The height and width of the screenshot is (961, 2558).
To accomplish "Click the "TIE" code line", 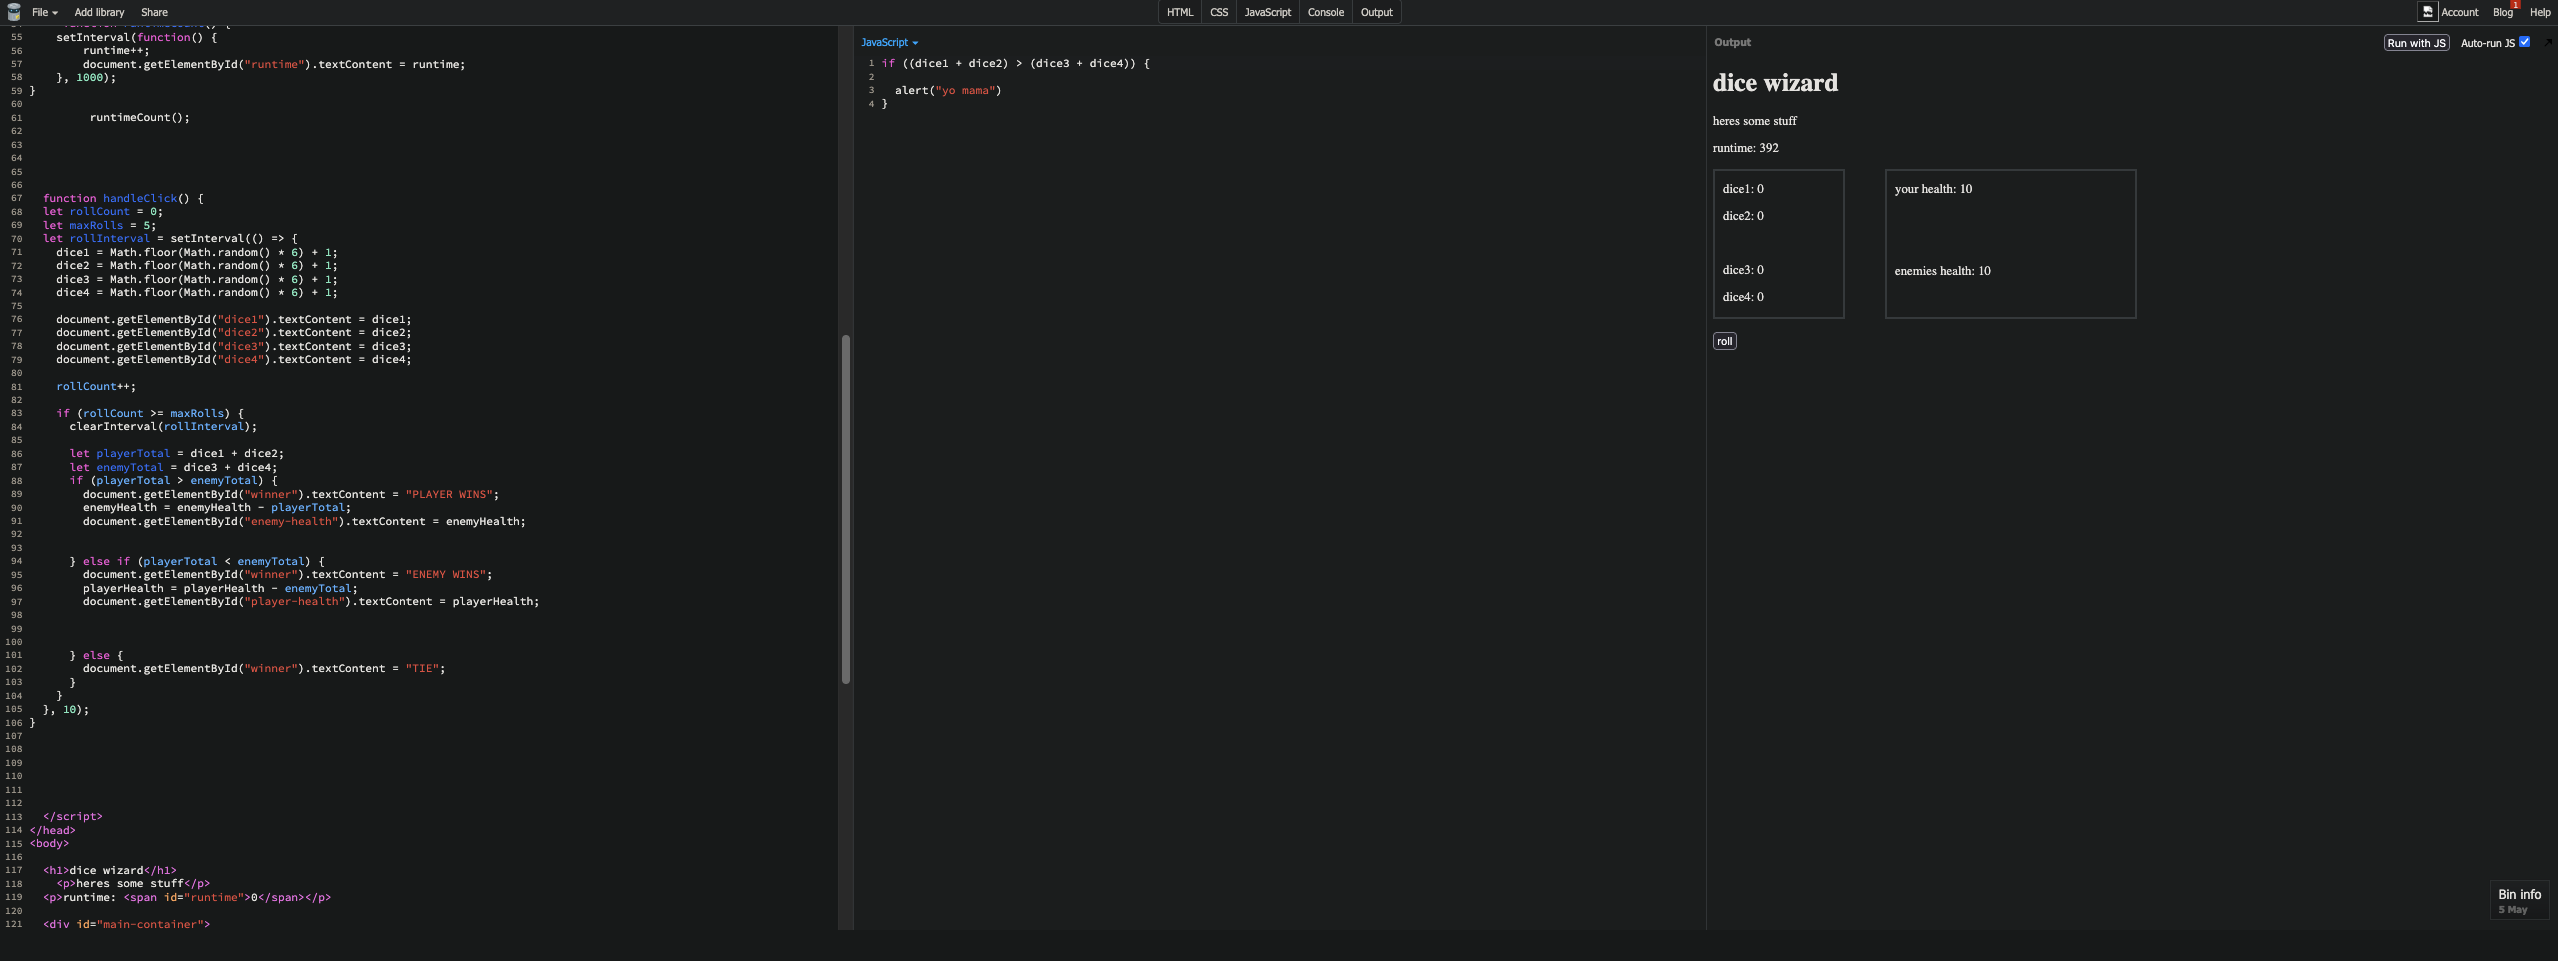I will (x=264, y=668).
